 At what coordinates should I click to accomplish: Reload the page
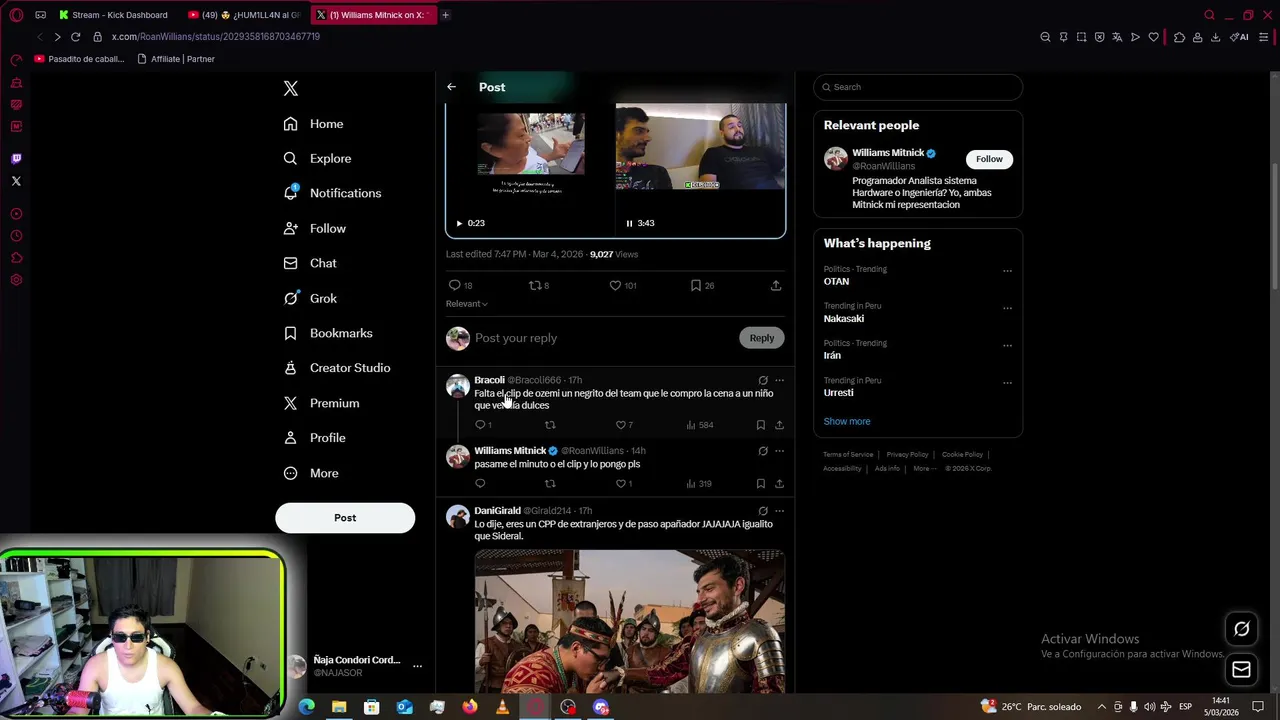click(x=75, y=37)
